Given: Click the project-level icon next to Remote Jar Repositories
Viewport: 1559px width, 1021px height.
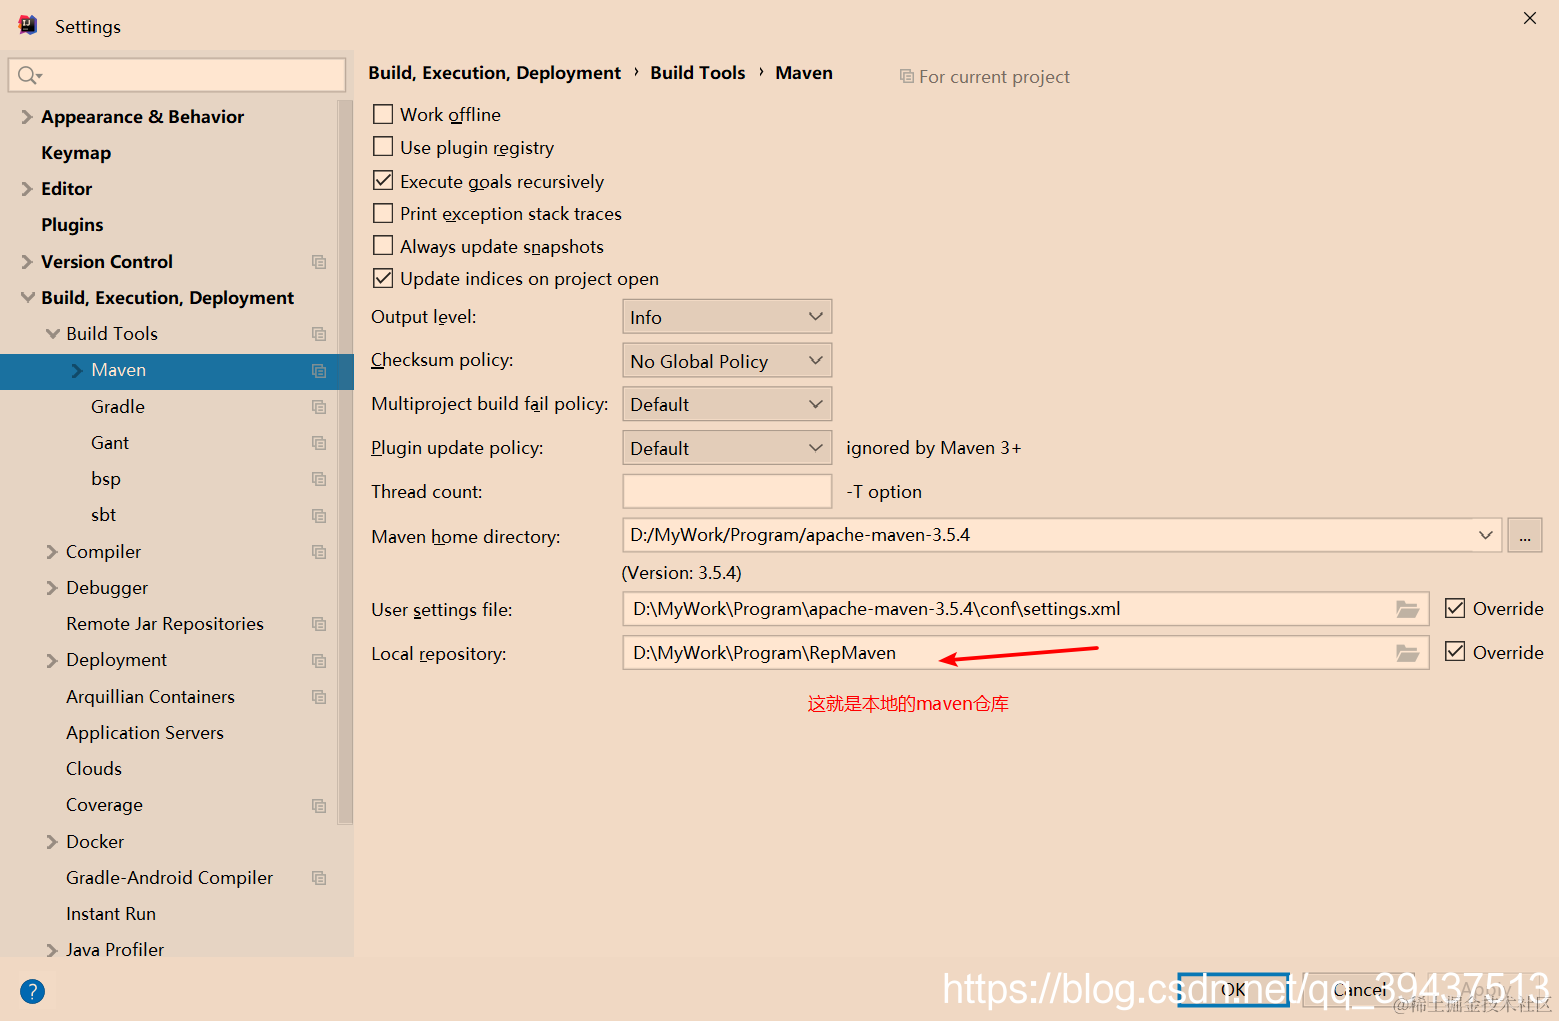Looking at the screenshot, I should tap(319, 624).
